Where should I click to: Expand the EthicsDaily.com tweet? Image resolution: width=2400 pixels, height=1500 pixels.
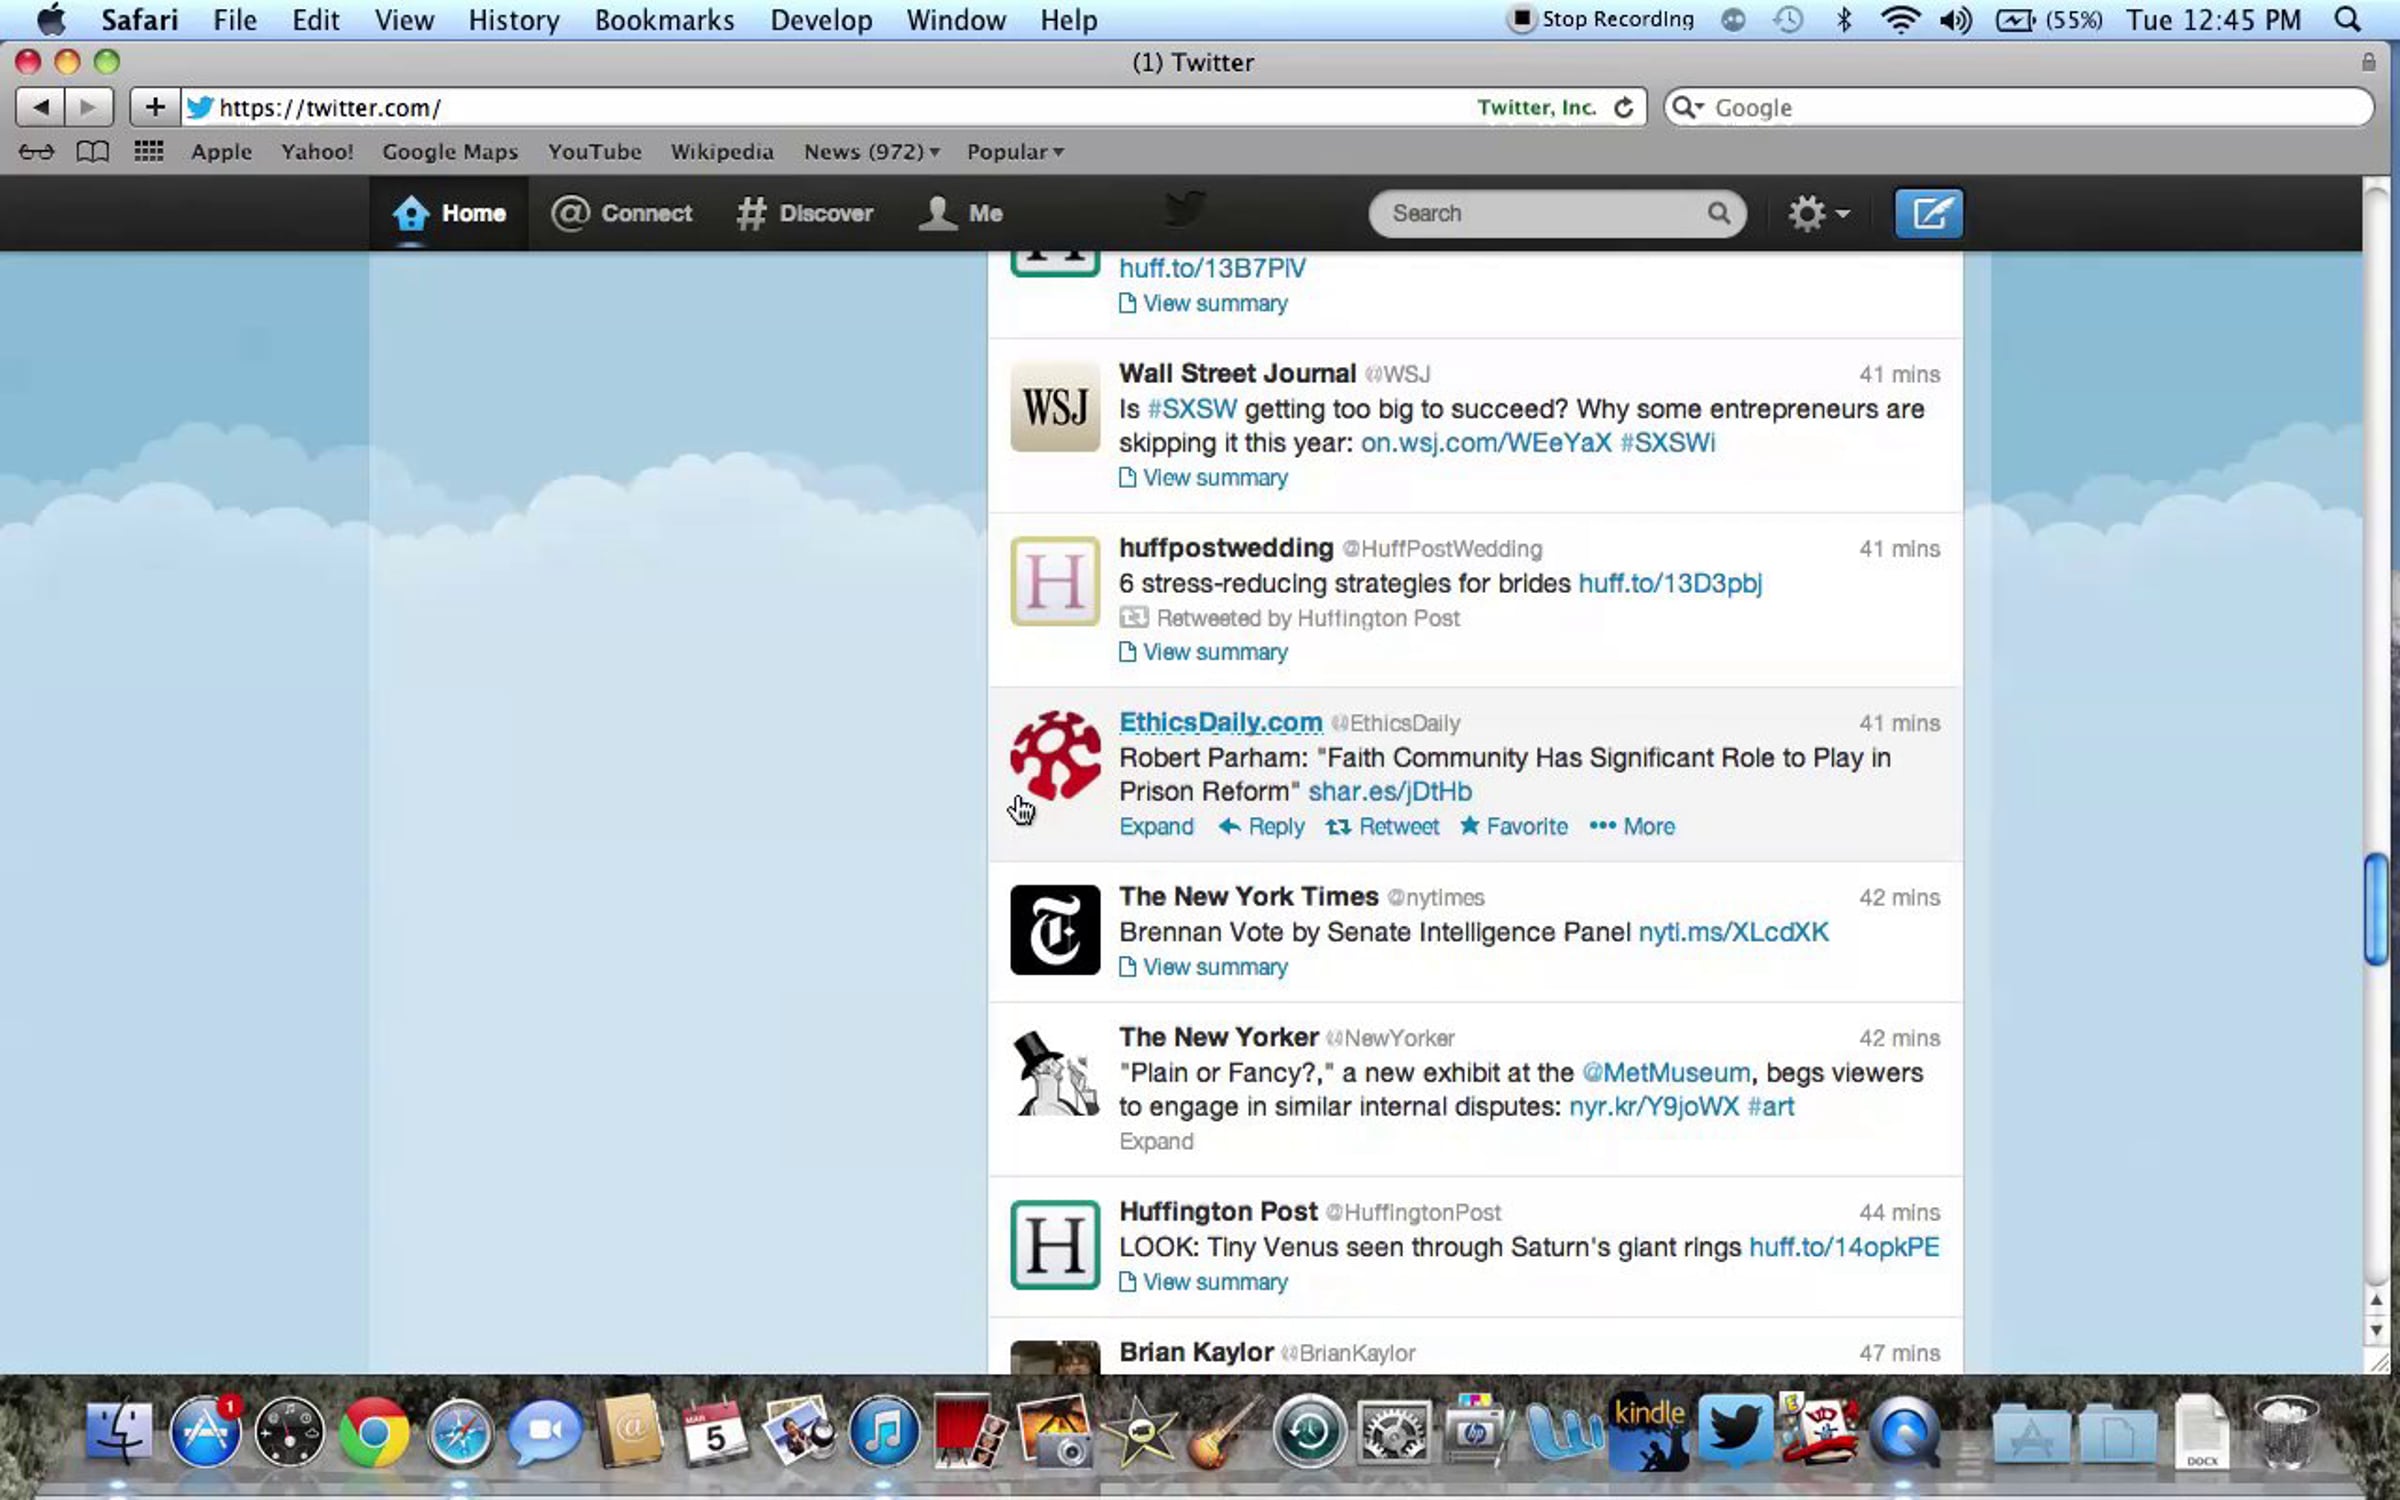coord(1156,827)
